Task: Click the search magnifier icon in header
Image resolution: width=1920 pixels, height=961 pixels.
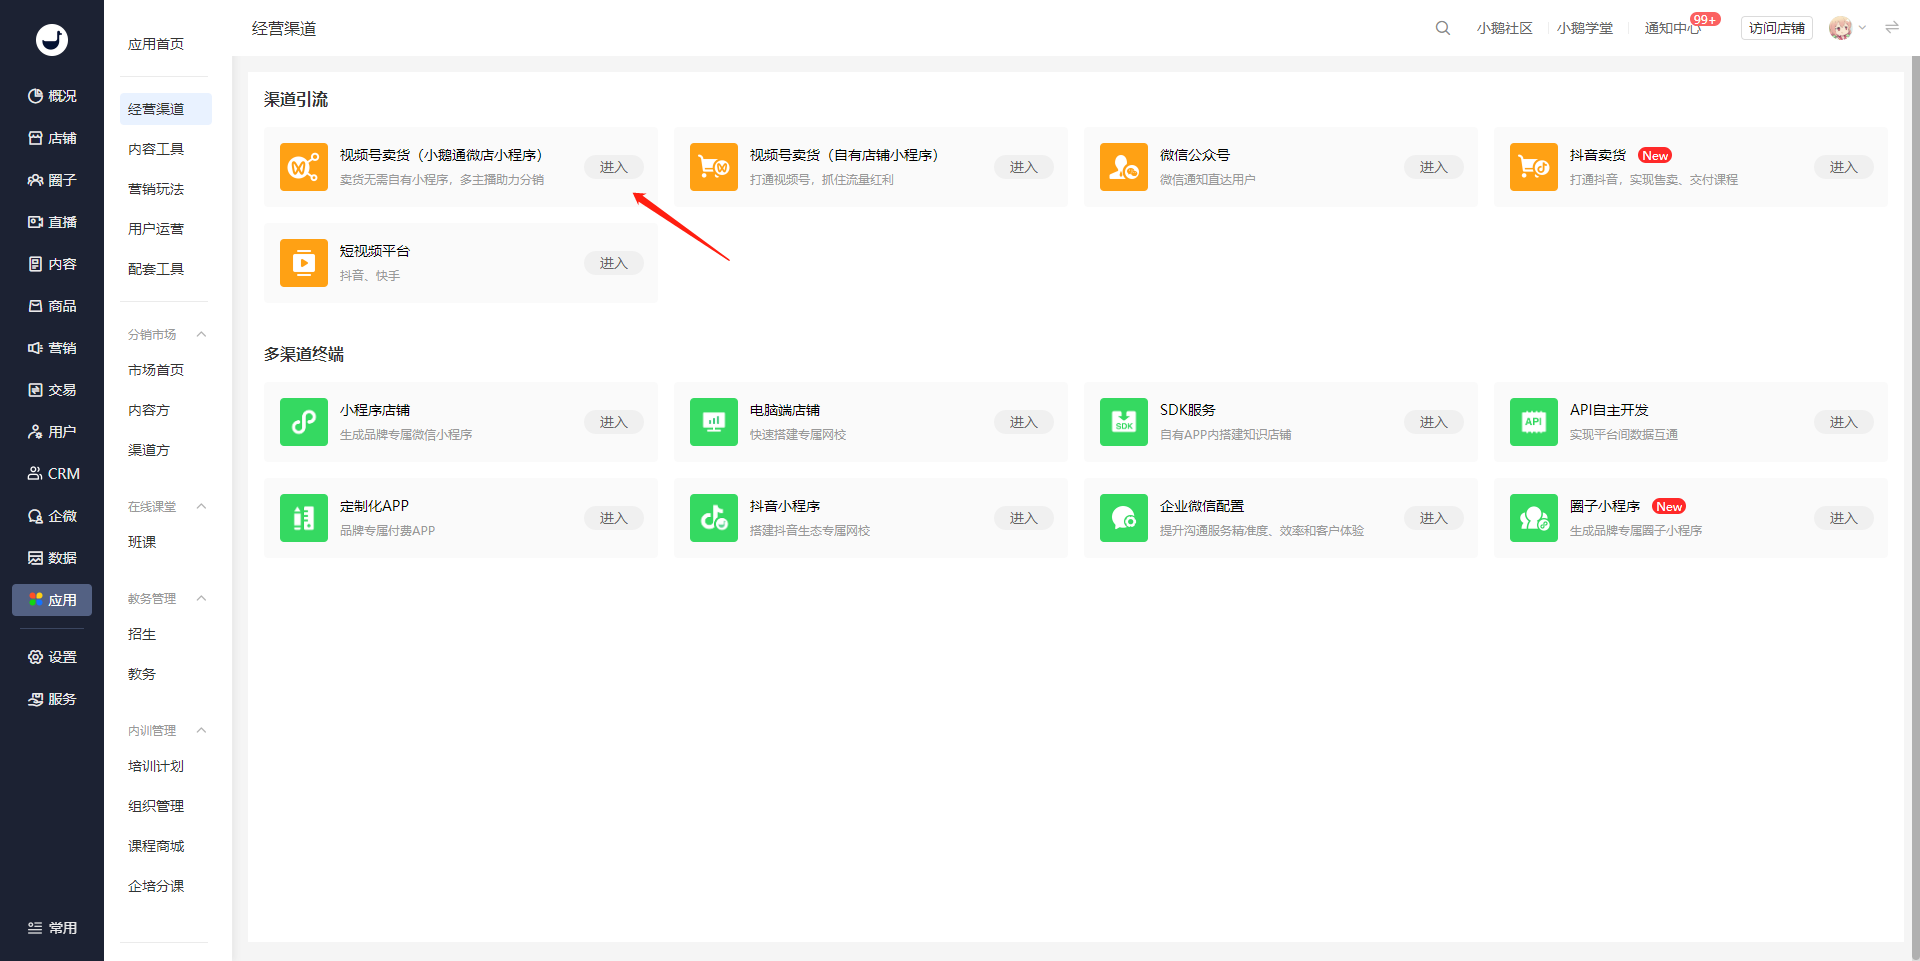Action: pos(1442,28)
